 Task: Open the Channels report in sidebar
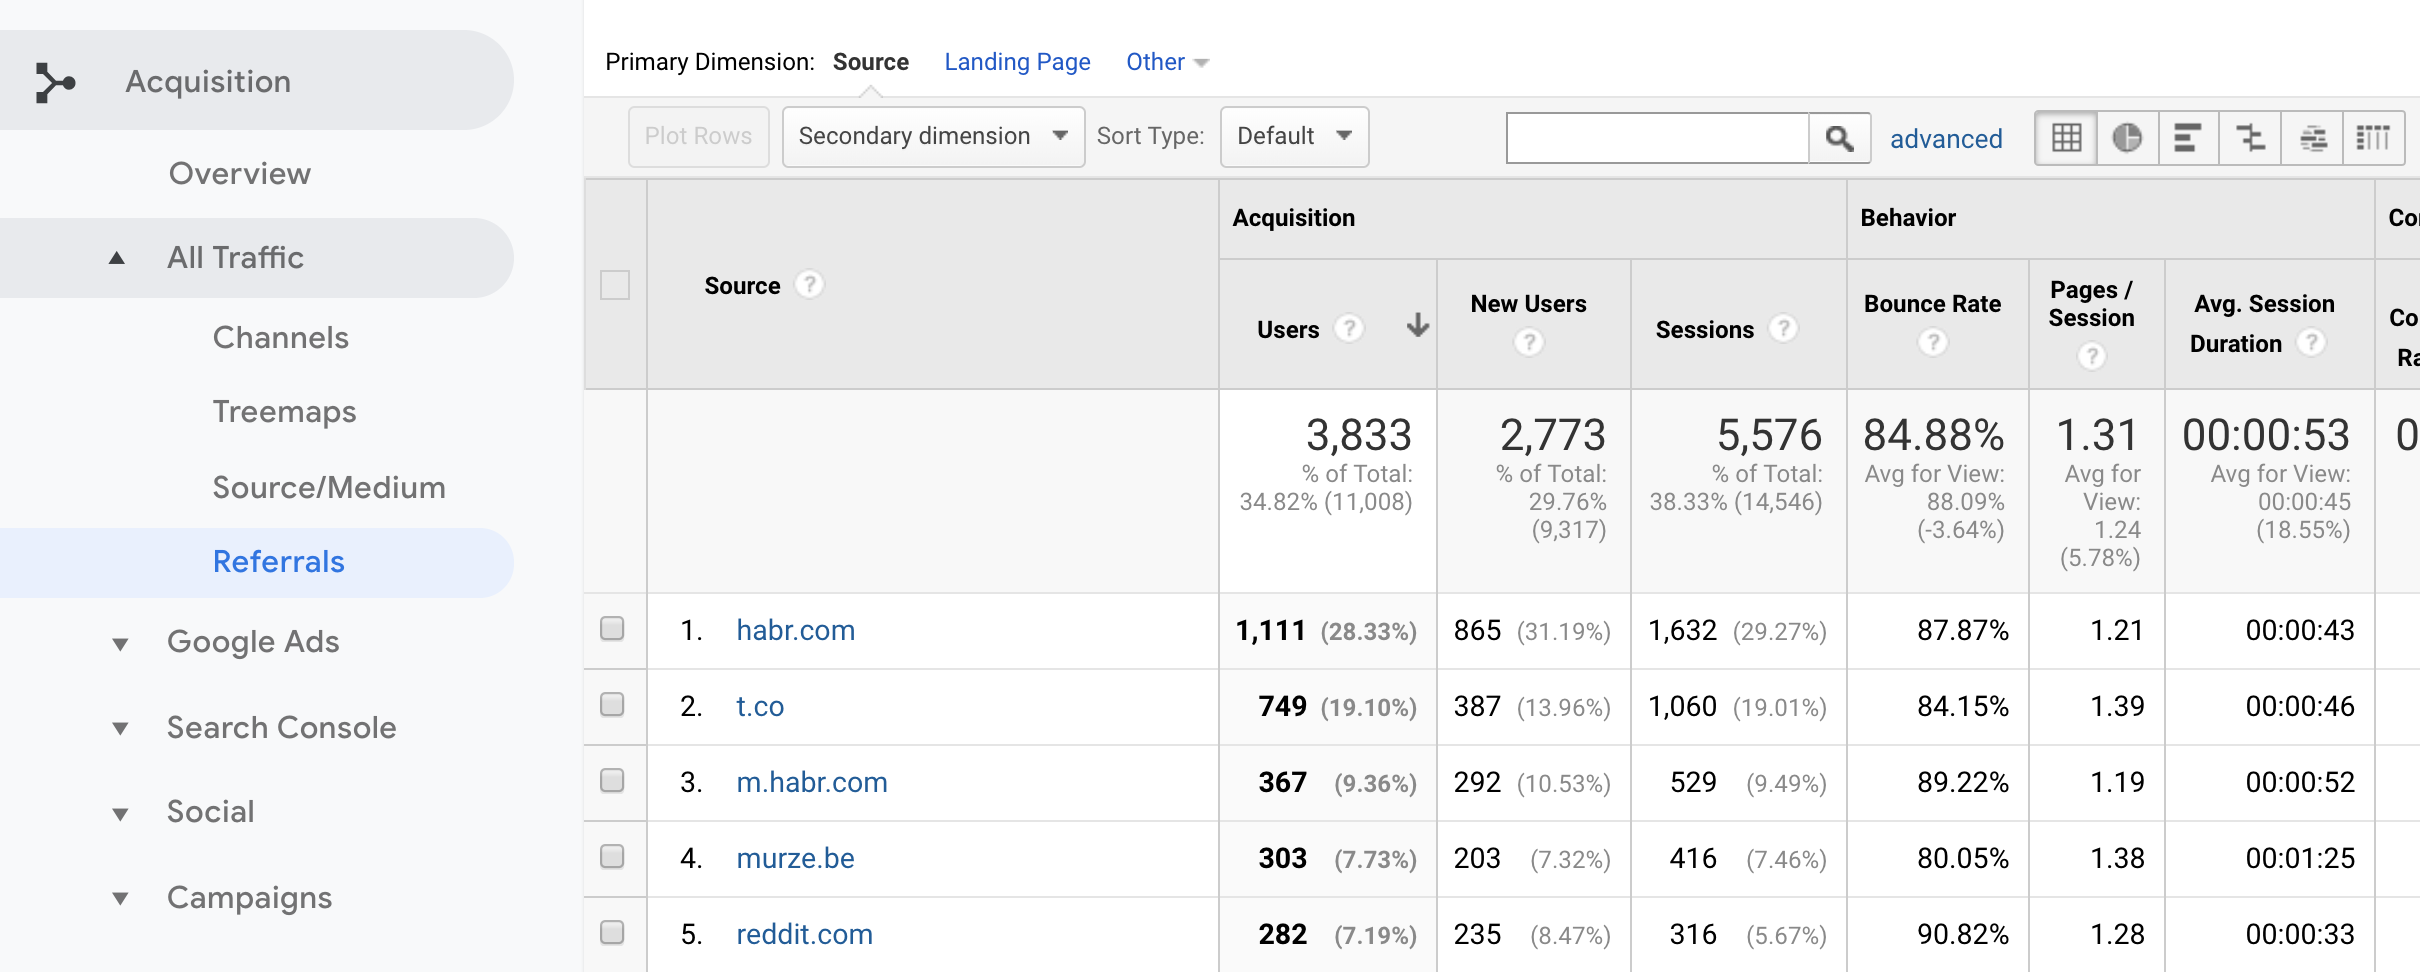click(281, 338)
